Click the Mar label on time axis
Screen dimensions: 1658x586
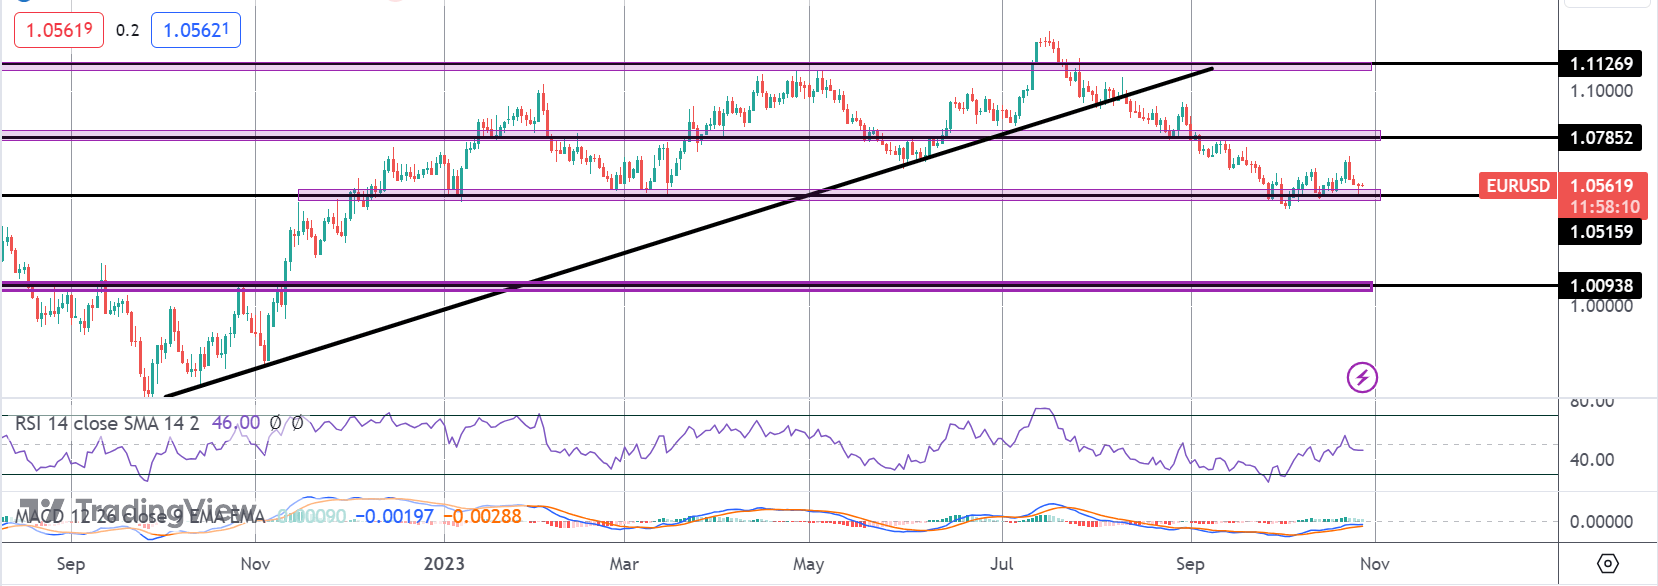624,564
